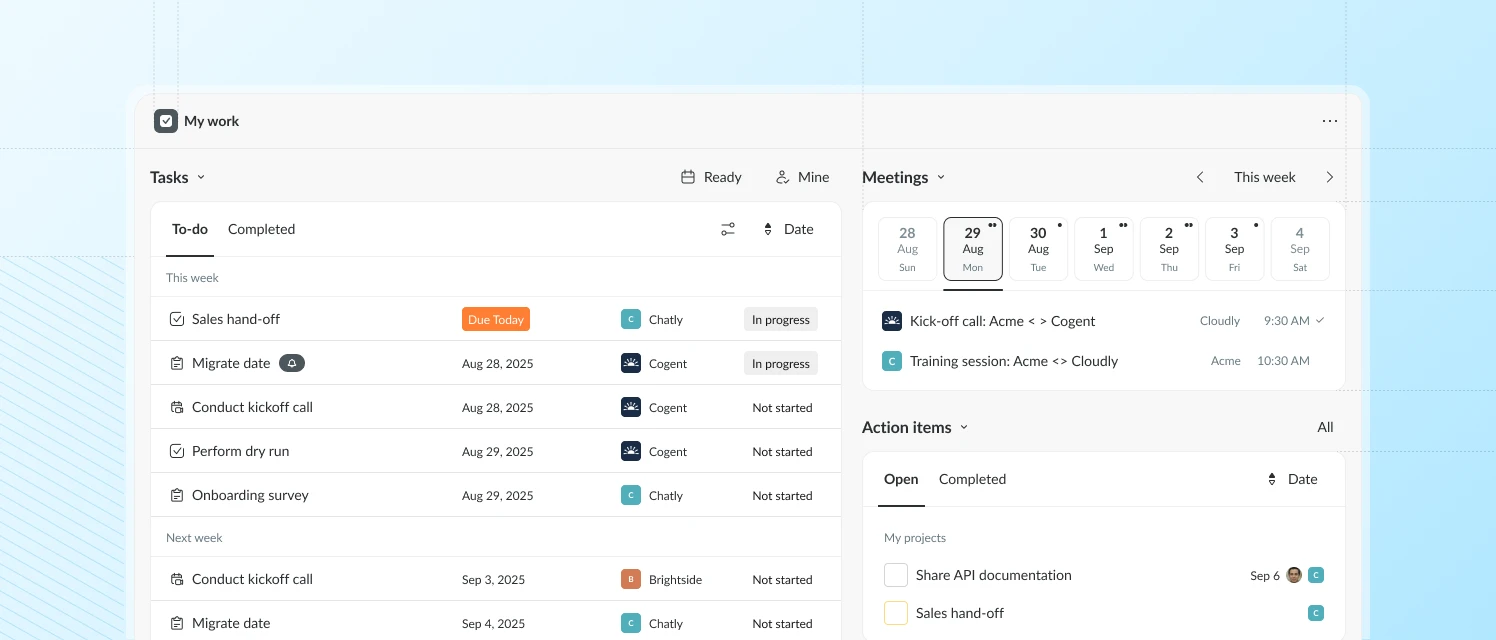
Task: Select the 28 Aug Sunday date
Action: tap(907, 249)
